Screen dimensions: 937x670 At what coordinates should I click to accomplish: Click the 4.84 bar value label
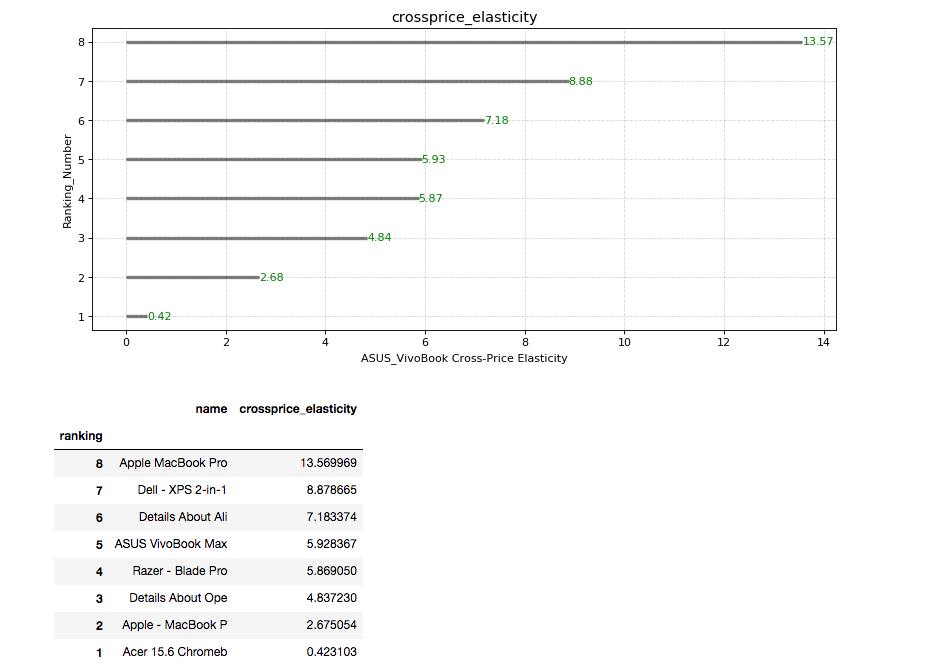point(379,237)
